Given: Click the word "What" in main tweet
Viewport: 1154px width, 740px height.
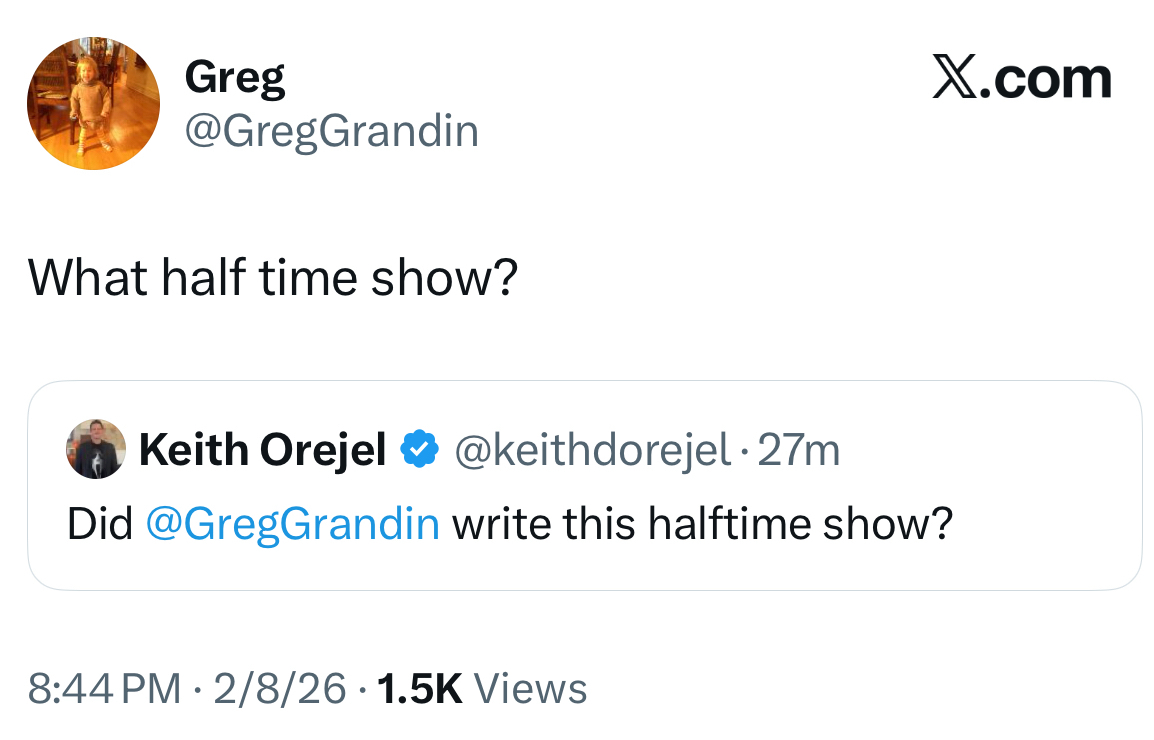Looking at the screenshot, I should coord(88,277).
